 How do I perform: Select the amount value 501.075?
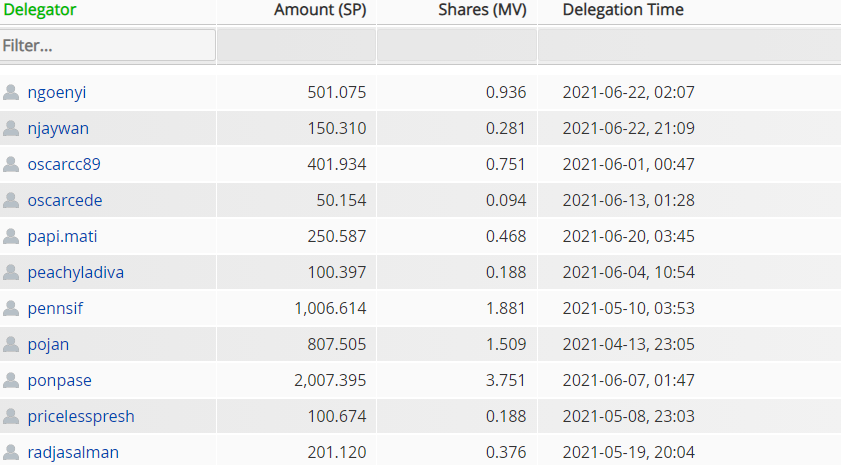pos(337,92)
